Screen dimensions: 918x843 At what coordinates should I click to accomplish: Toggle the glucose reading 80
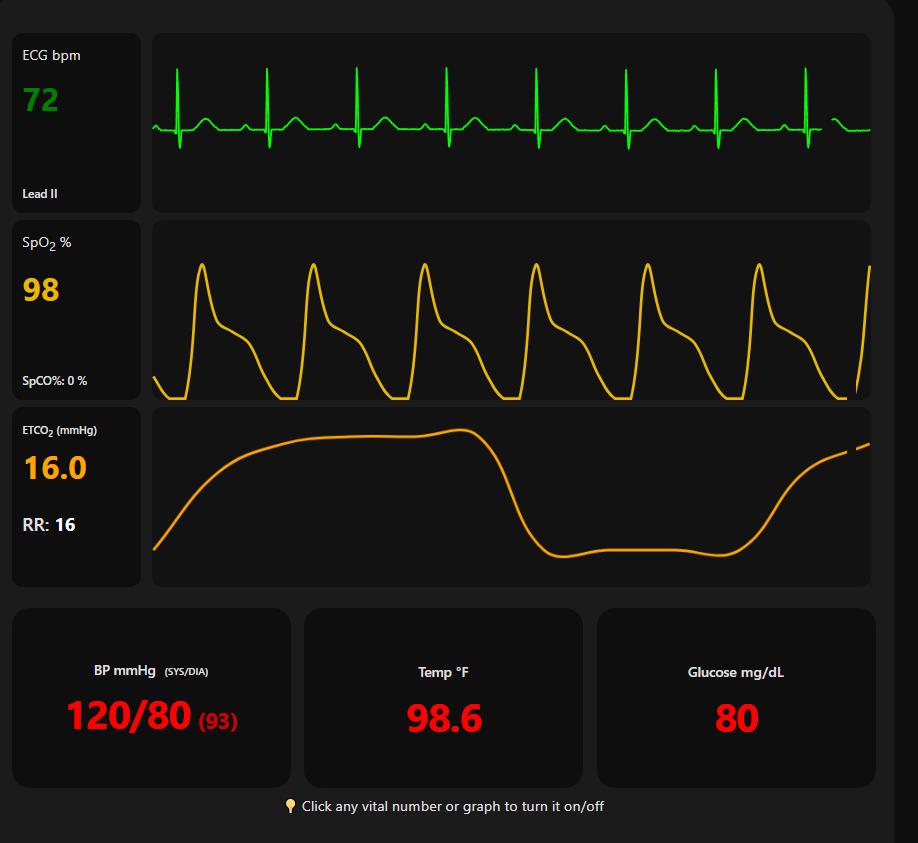pos(737,718)
